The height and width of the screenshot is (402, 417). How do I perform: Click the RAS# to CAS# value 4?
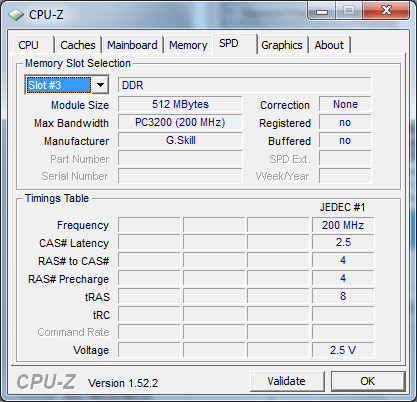[x=343, y=260]
